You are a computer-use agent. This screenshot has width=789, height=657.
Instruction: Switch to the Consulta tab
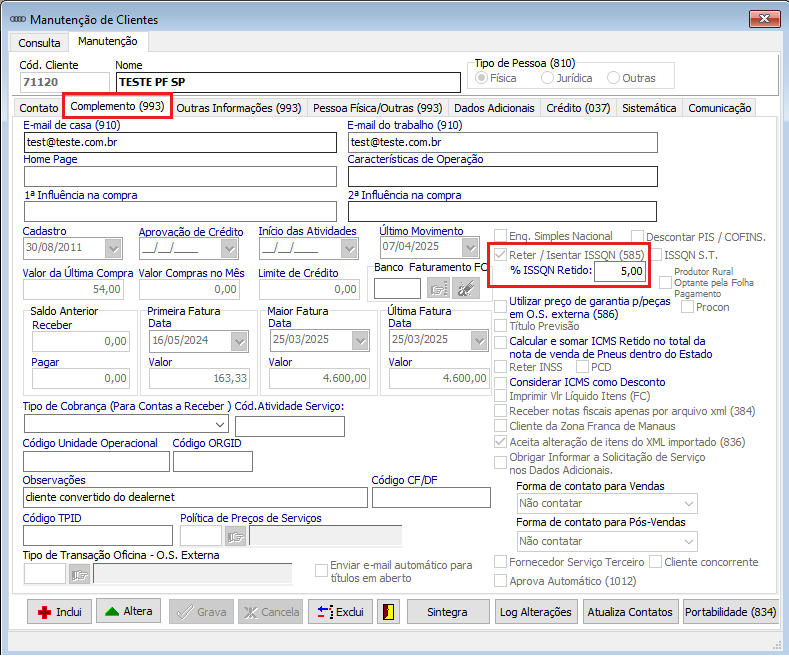39,43
